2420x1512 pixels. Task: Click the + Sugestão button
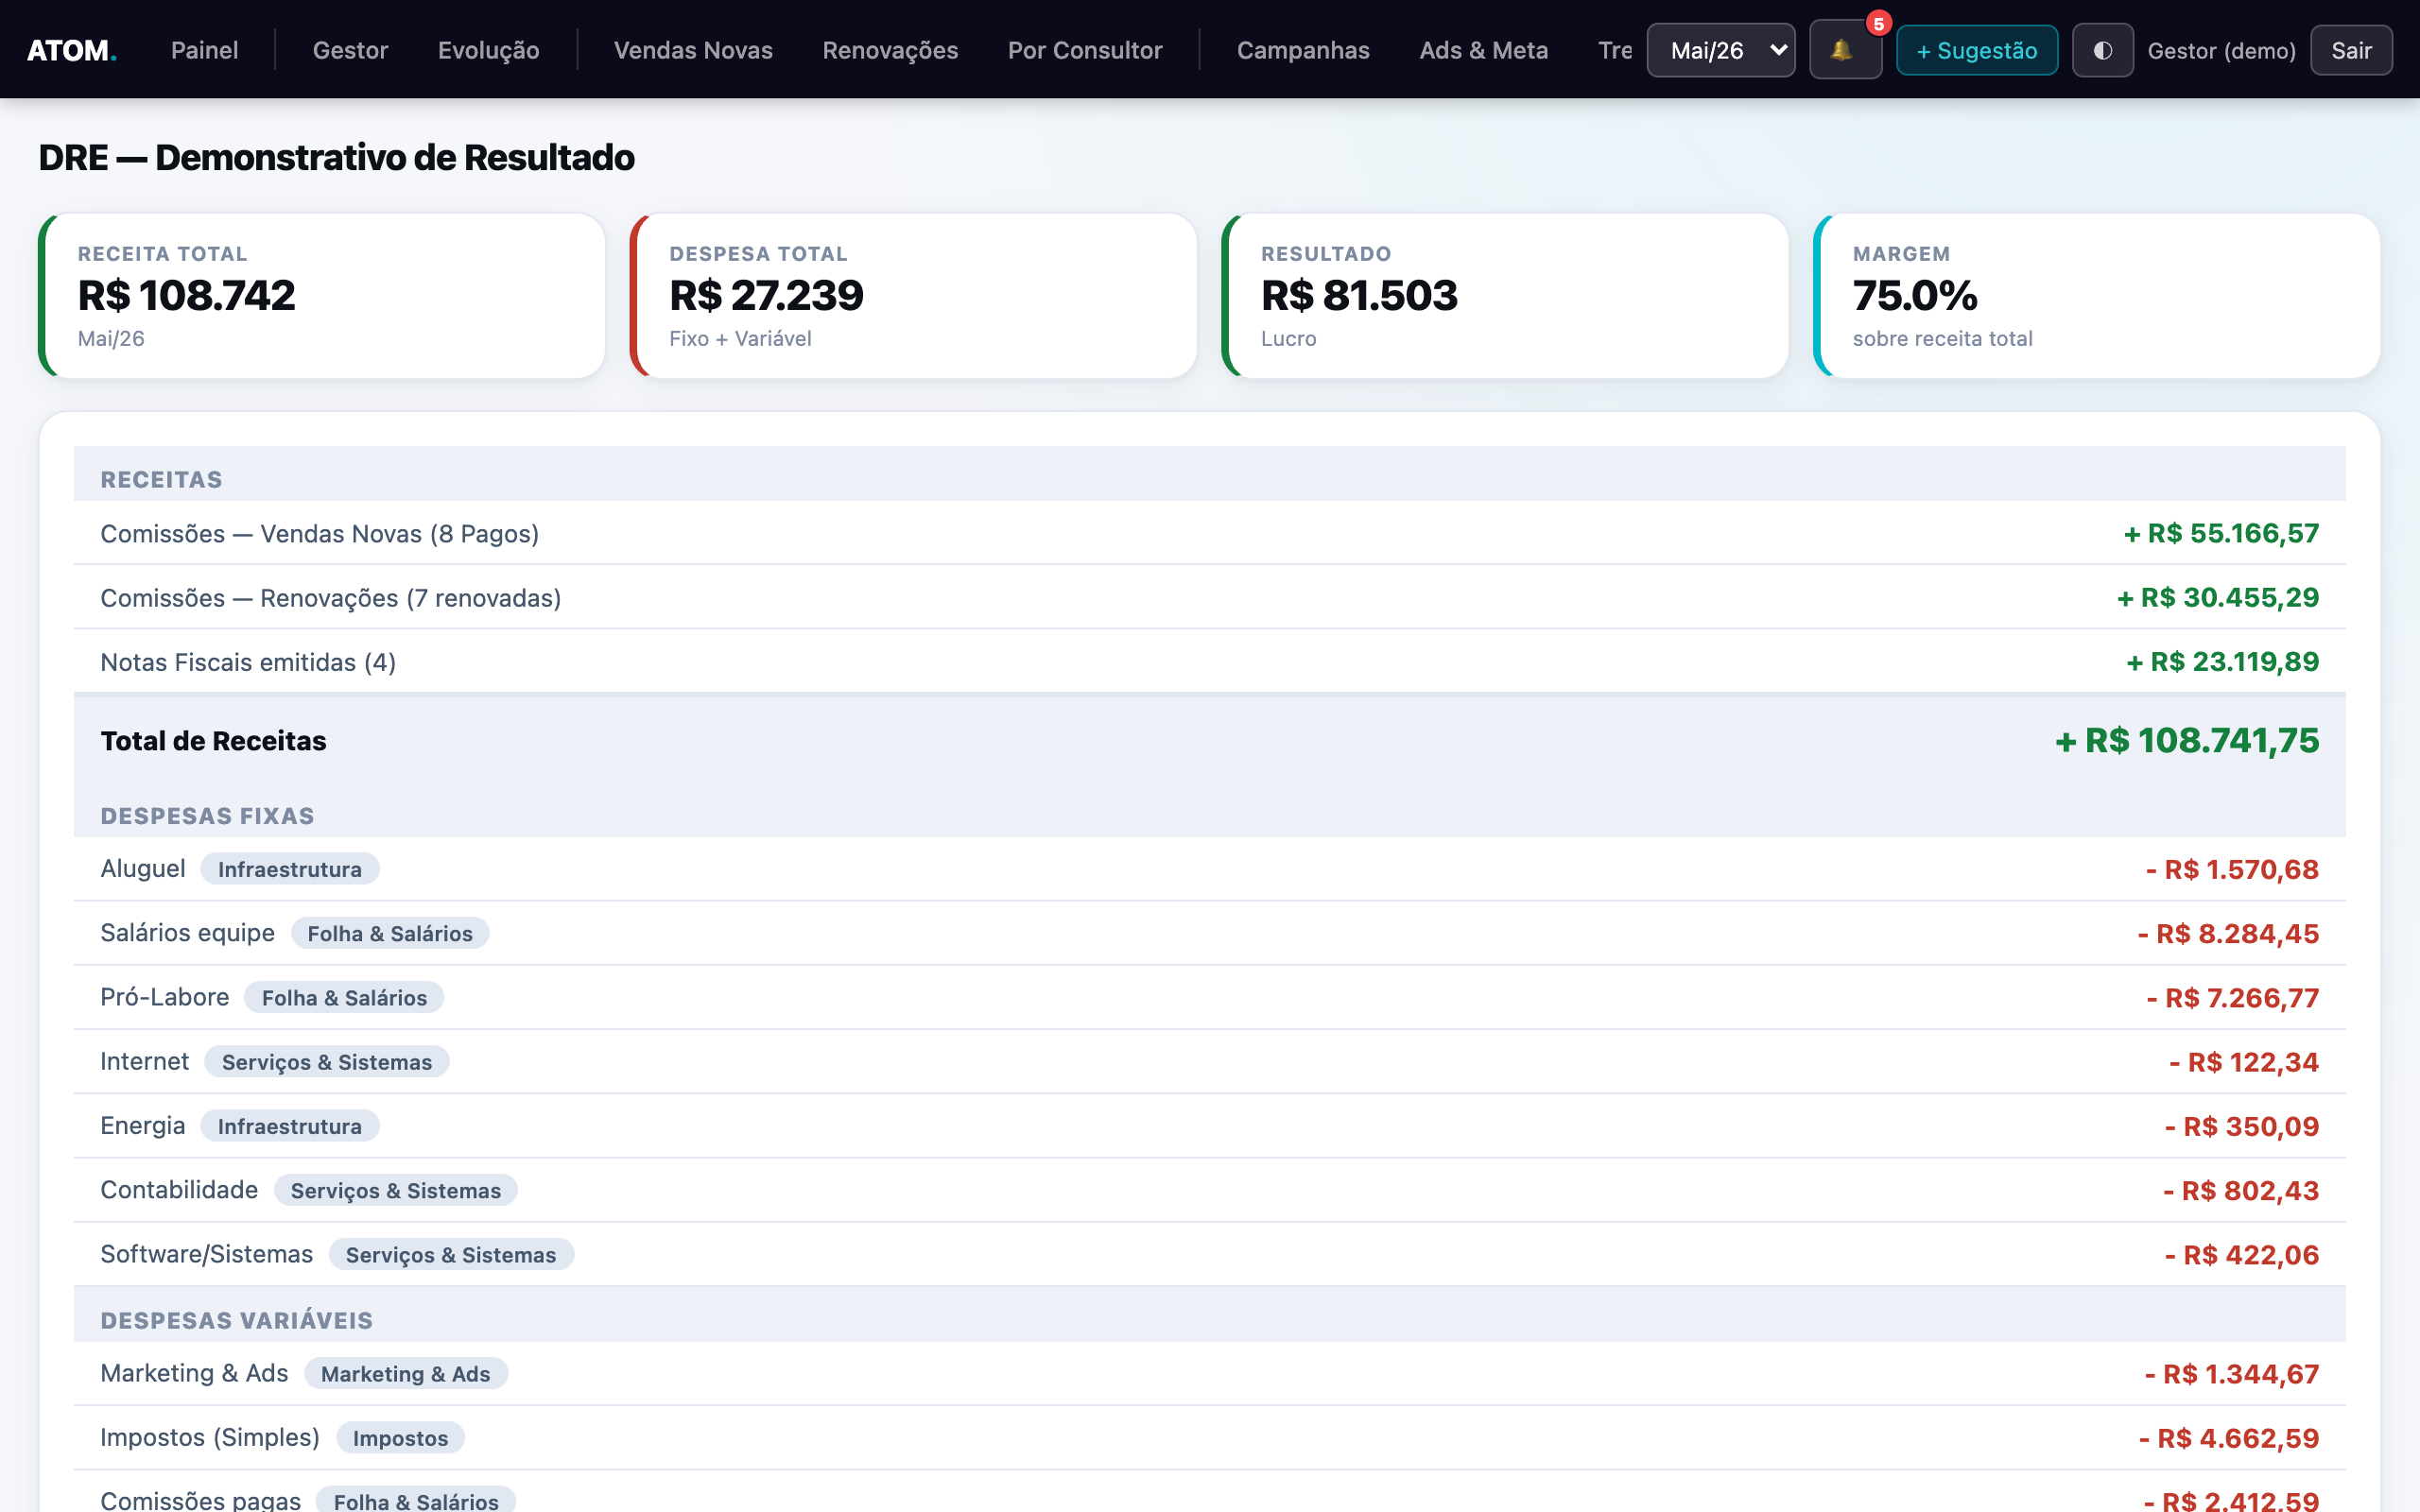pyautogui.click(x=1977, y=50)
